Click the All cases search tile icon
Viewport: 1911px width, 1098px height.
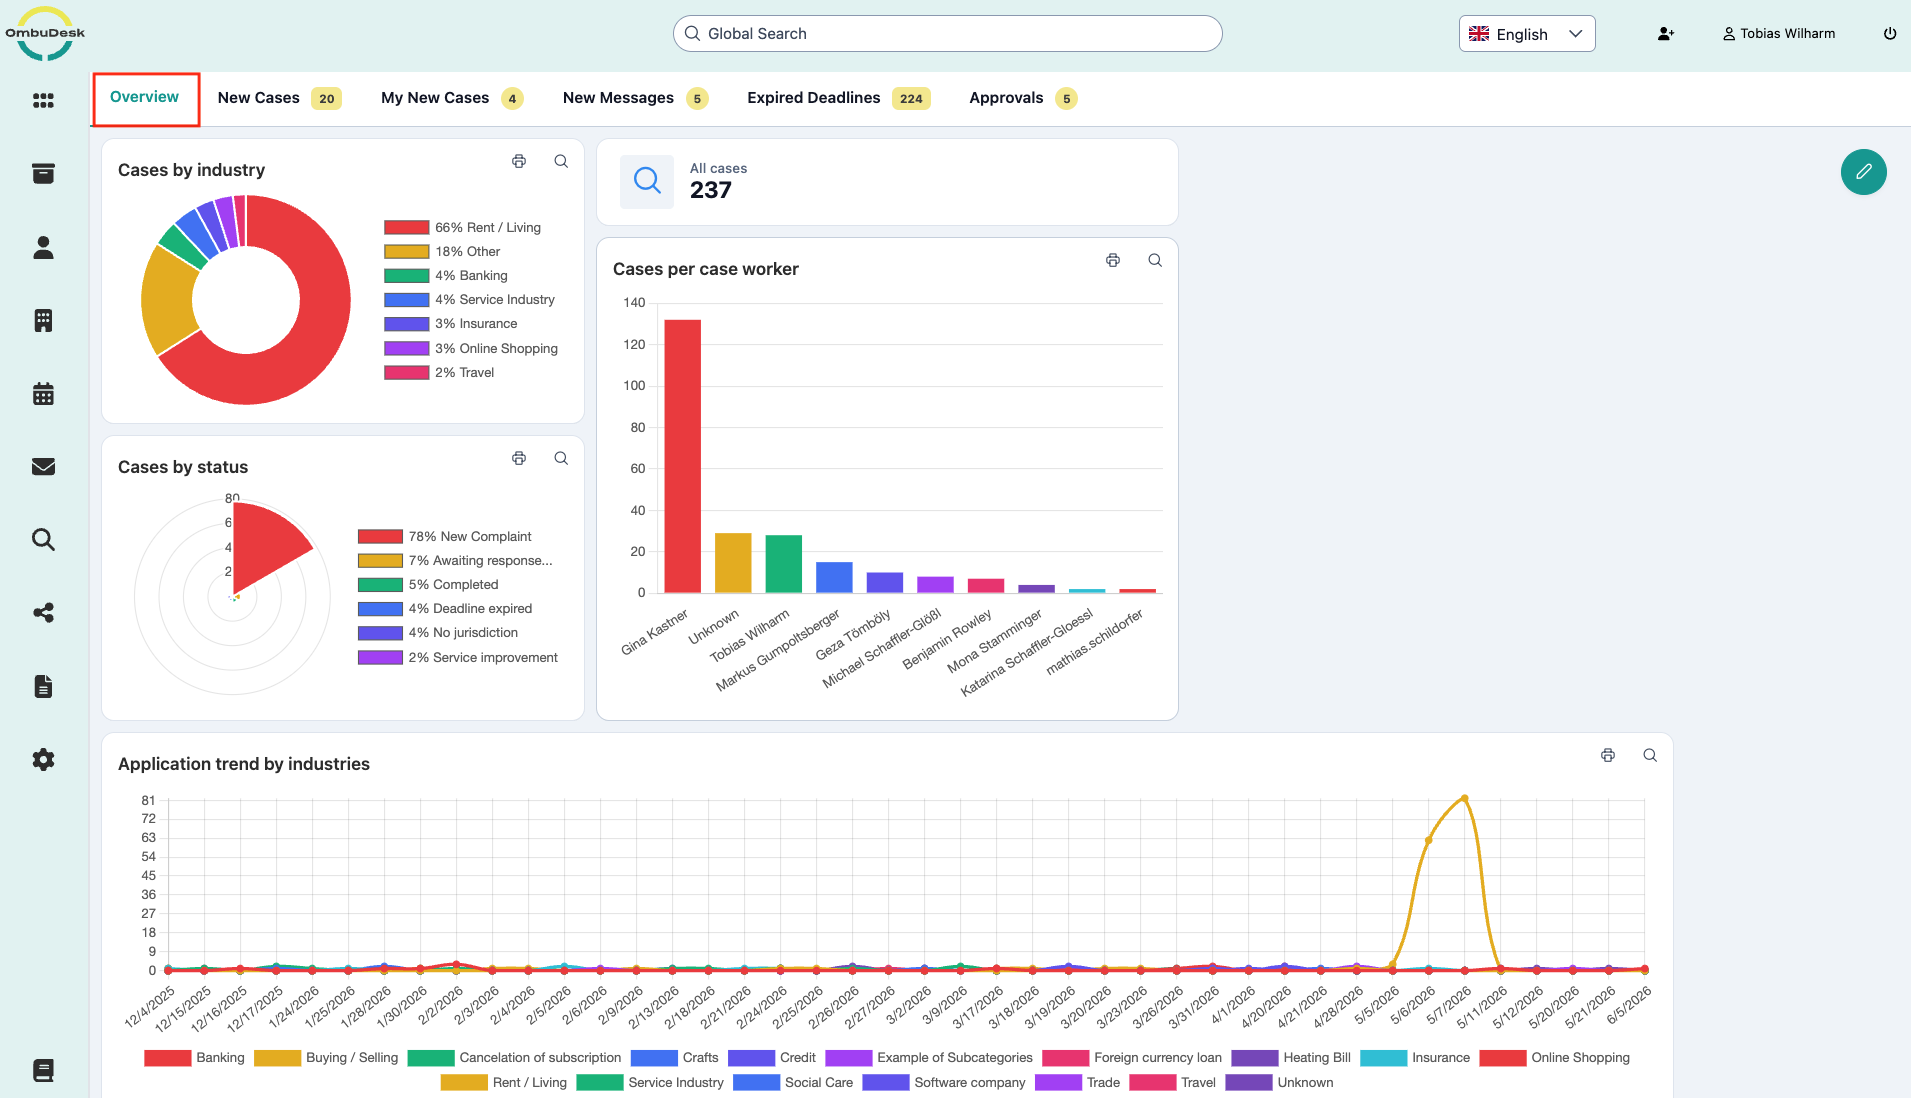coord(647,181)
